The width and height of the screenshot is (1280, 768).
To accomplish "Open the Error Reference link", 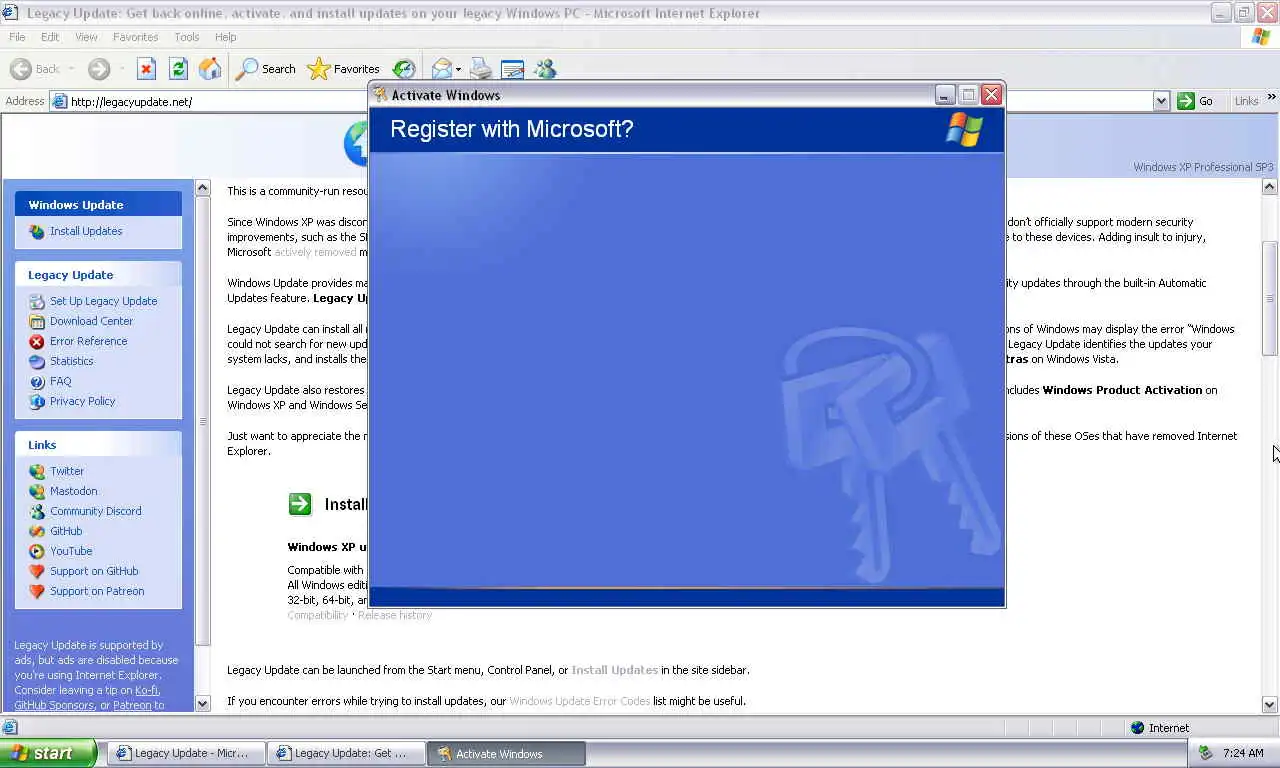I will click(89, 341).
